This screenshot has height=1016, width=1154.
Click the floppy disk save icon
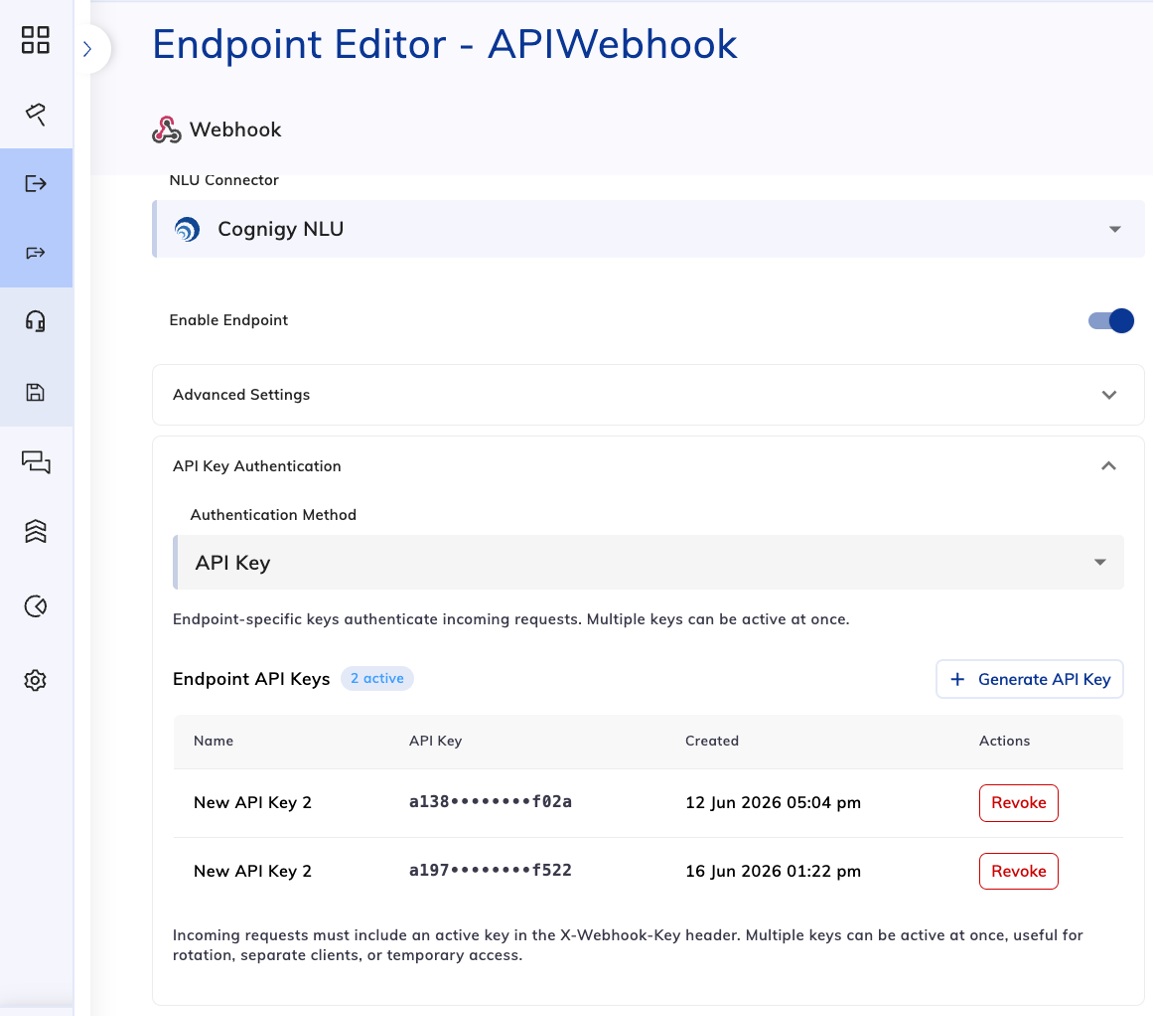[35, 392]
